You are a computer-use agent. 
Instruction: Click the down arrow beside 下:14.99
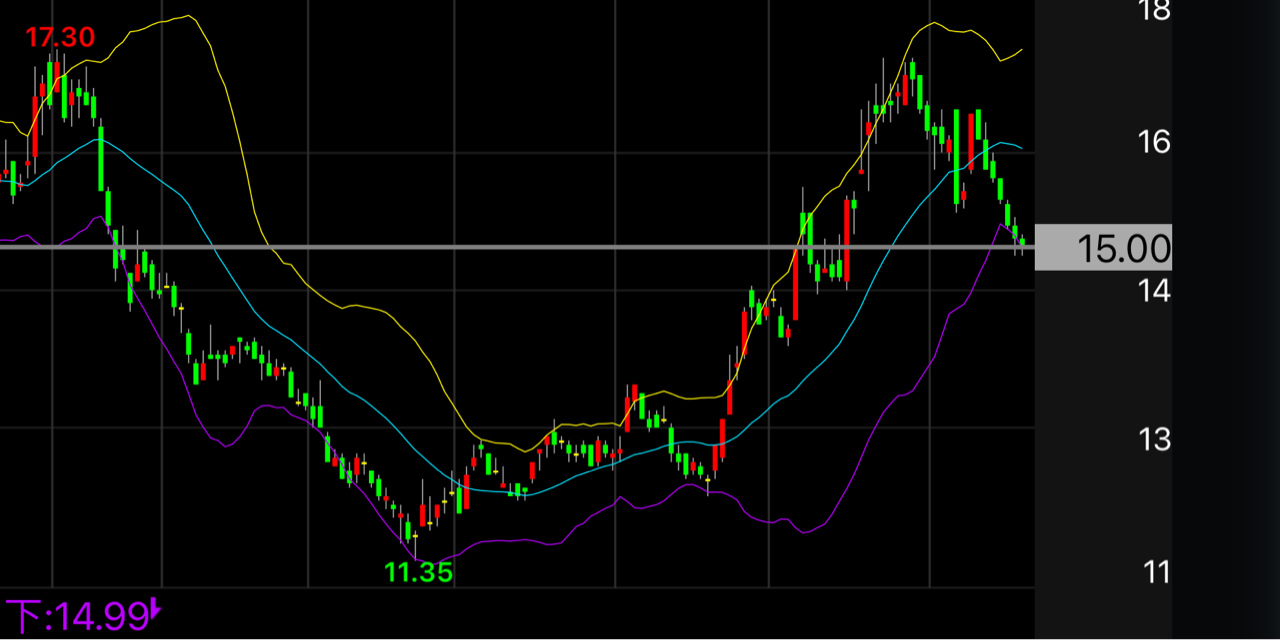tap(156, 609)
